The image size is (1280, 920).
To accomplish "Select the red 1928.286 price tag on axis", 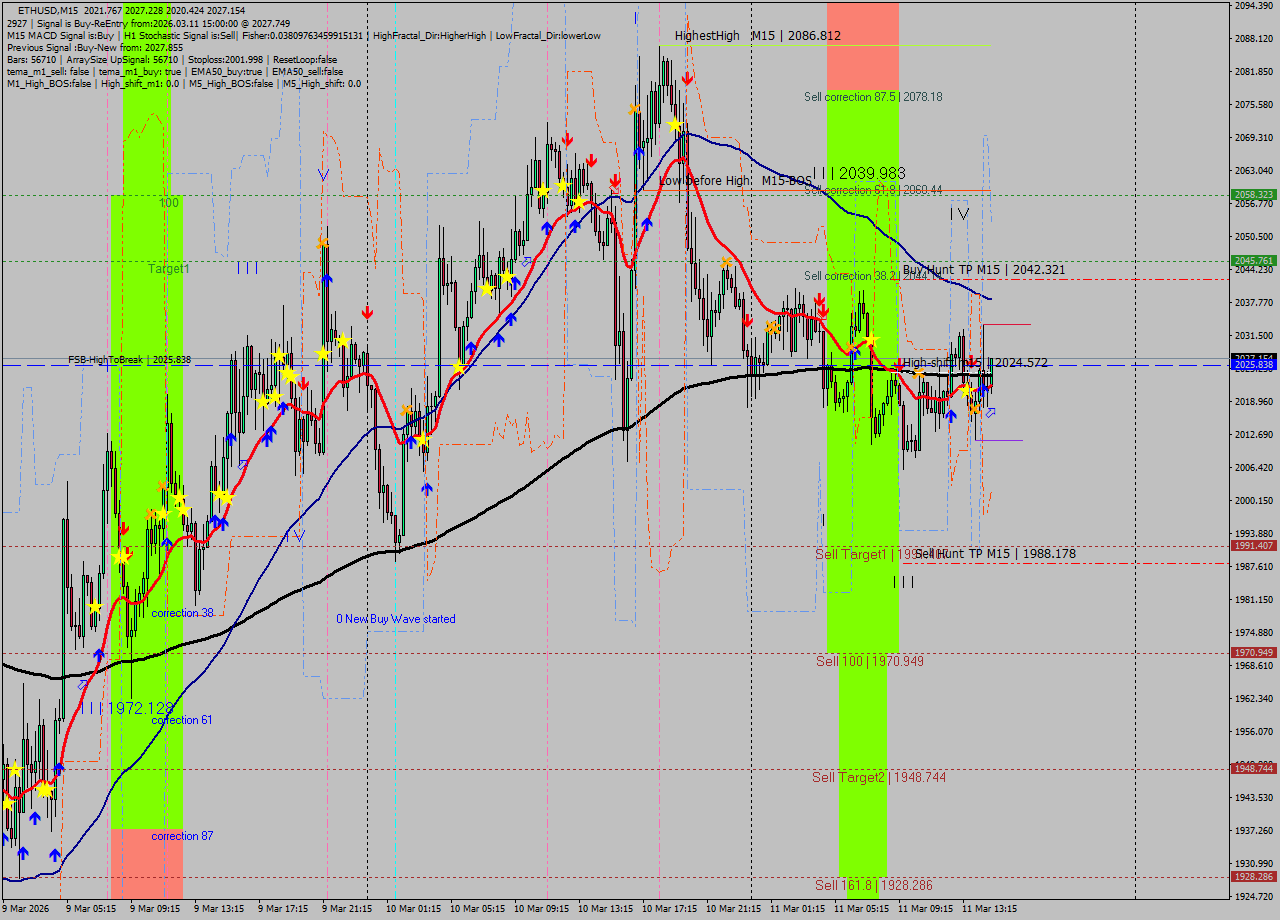I will point(1252,877).
